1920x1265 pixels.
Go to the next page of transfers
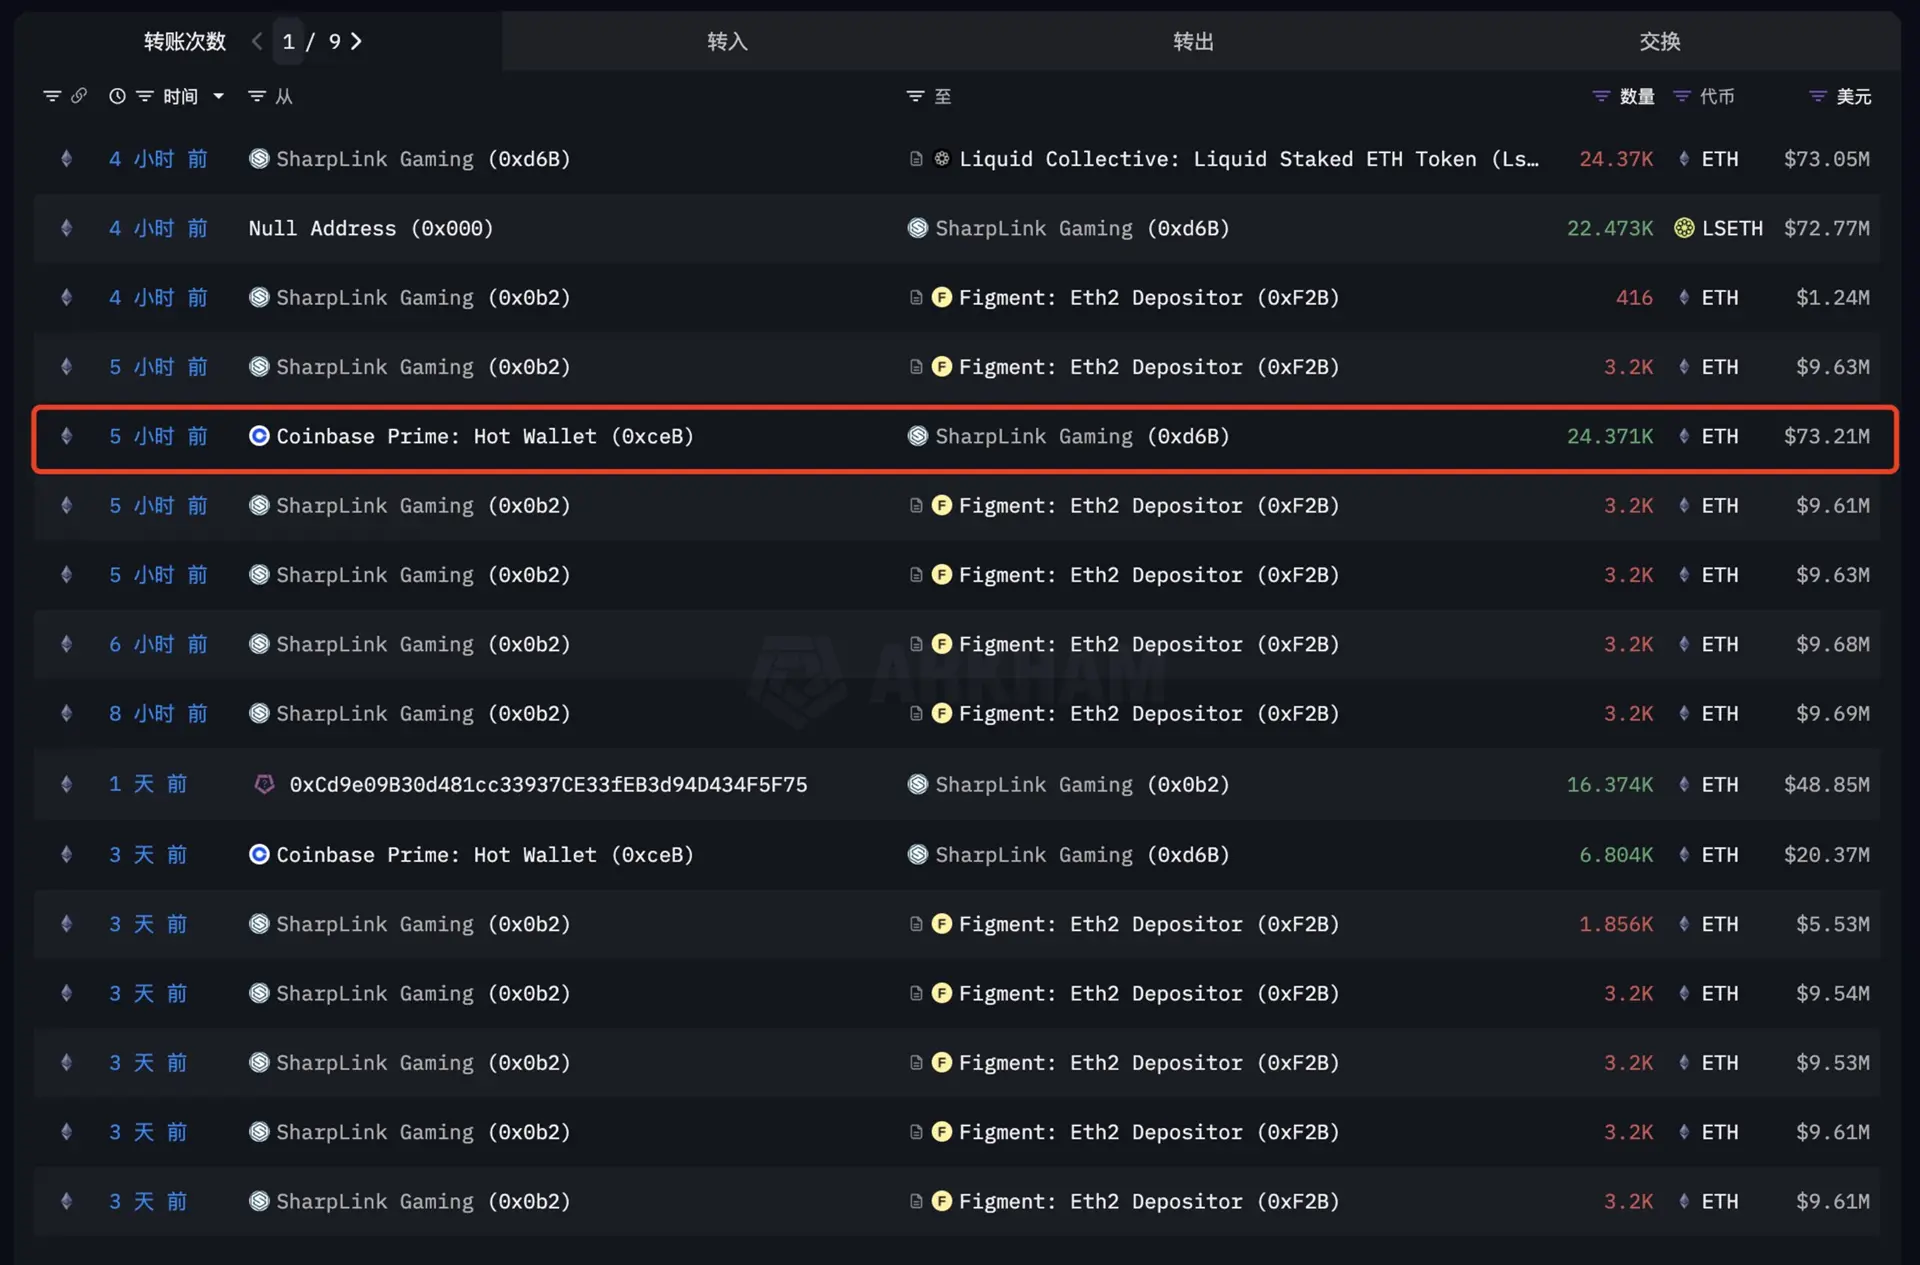click(x=358, y=42)
